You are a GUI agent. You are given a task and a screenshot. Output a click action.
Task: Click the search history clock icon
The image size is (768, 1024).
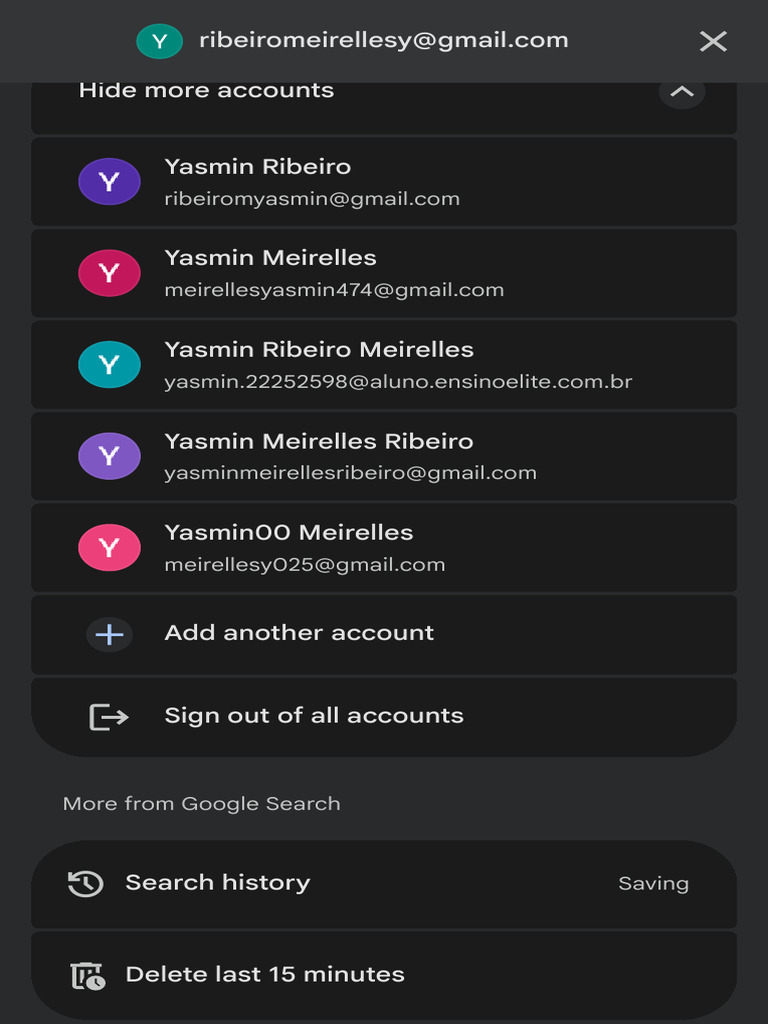(86, 884)
